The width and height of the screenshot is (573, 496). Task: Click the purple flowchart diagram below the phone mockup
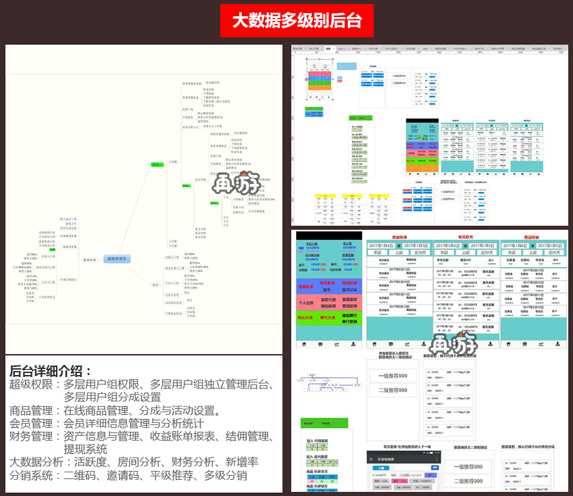(330, 383)
